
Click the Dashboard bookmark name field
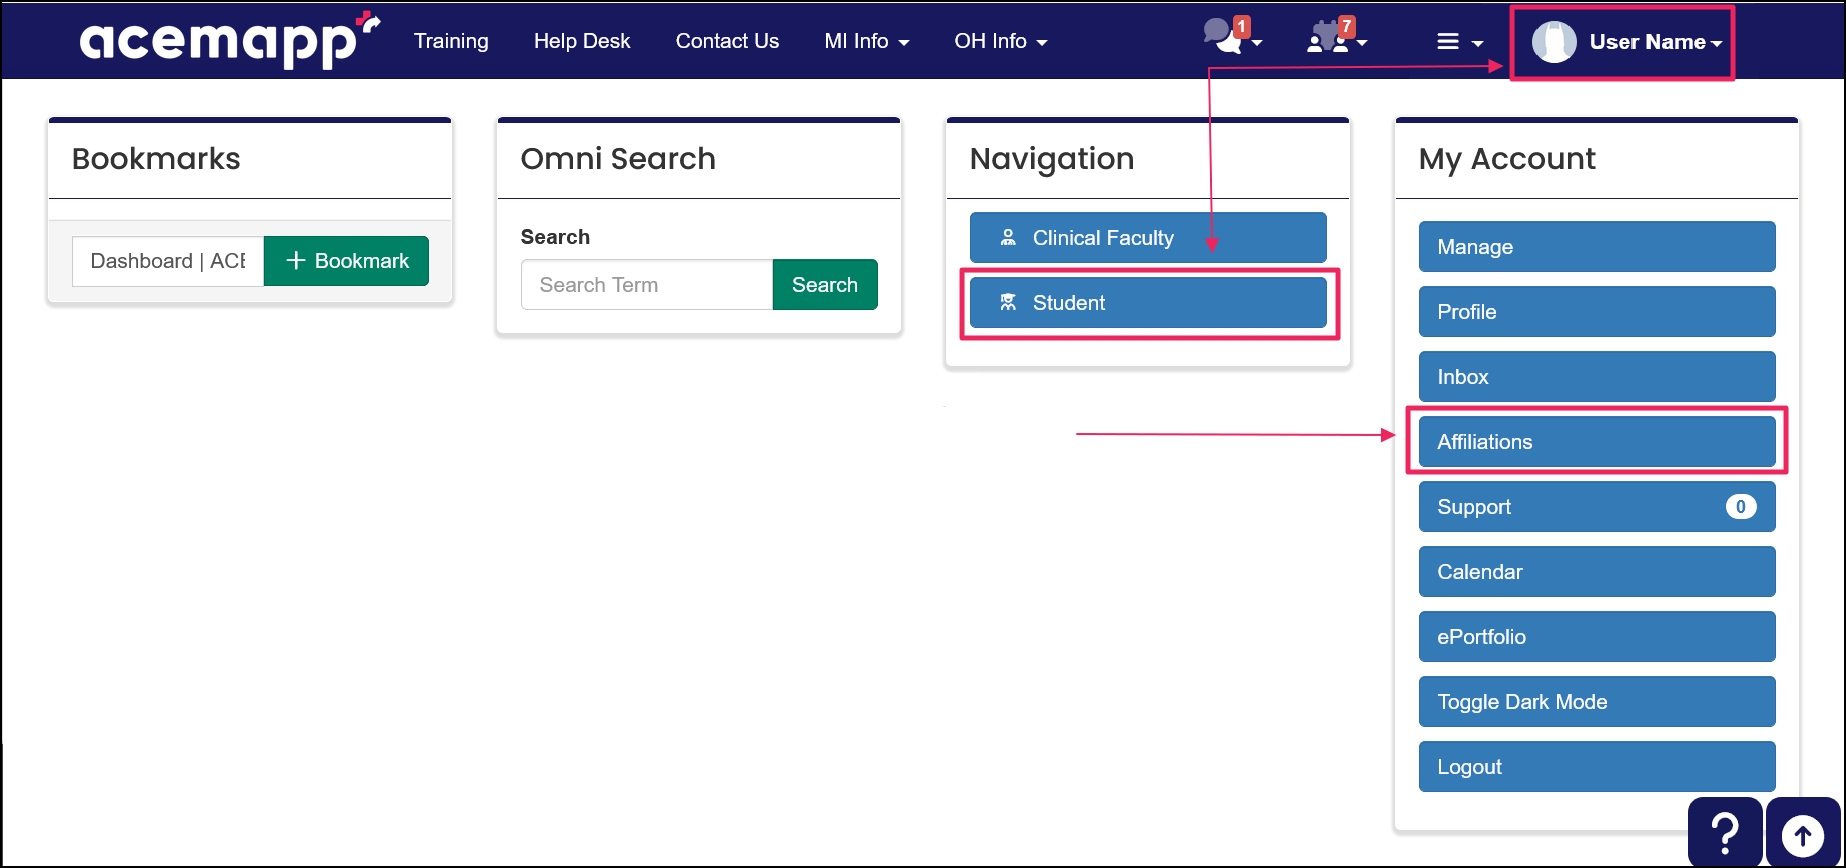coord(168,261)
